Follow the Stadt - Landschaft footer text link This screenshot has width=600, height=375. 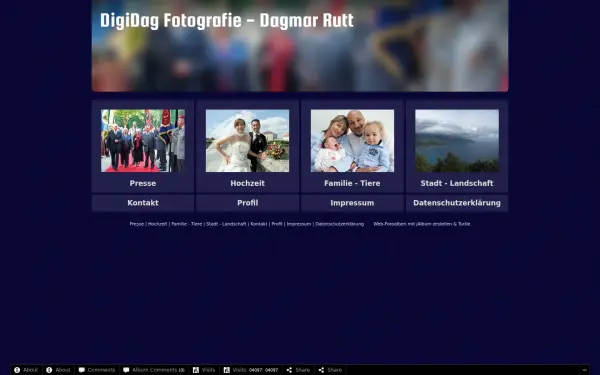click(226, 224)
